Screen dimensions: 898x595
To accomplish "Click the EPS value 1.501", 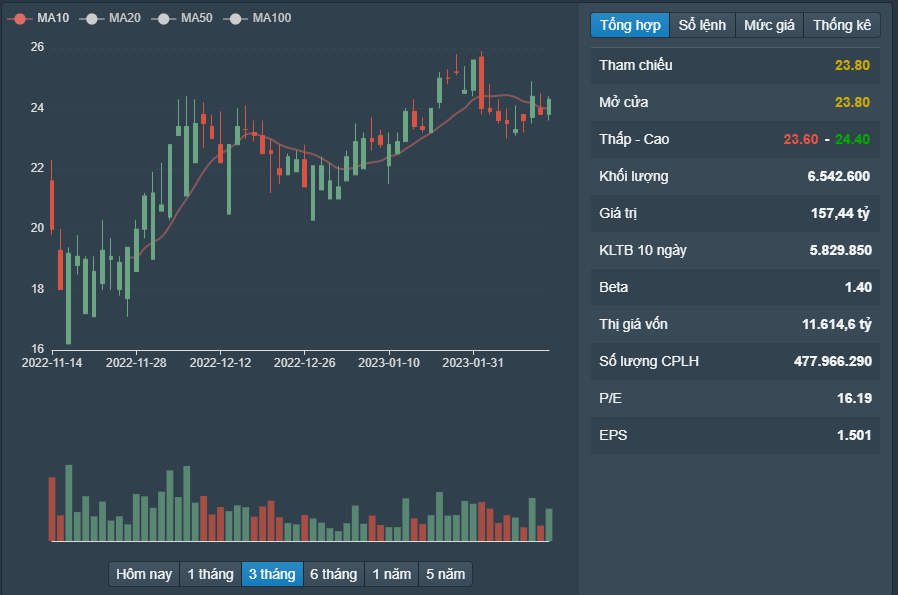I will point(854,435).
